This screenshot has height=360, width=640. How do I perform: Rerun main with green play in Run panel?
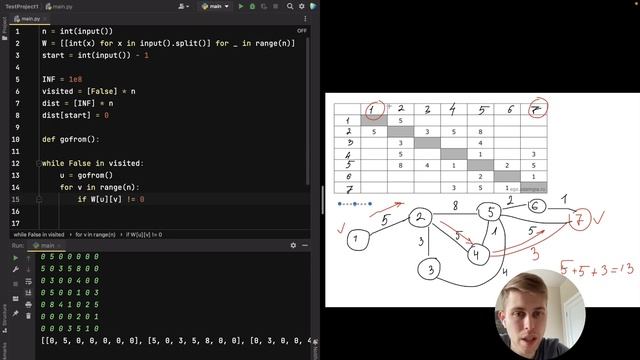click(x=16, y=258)
